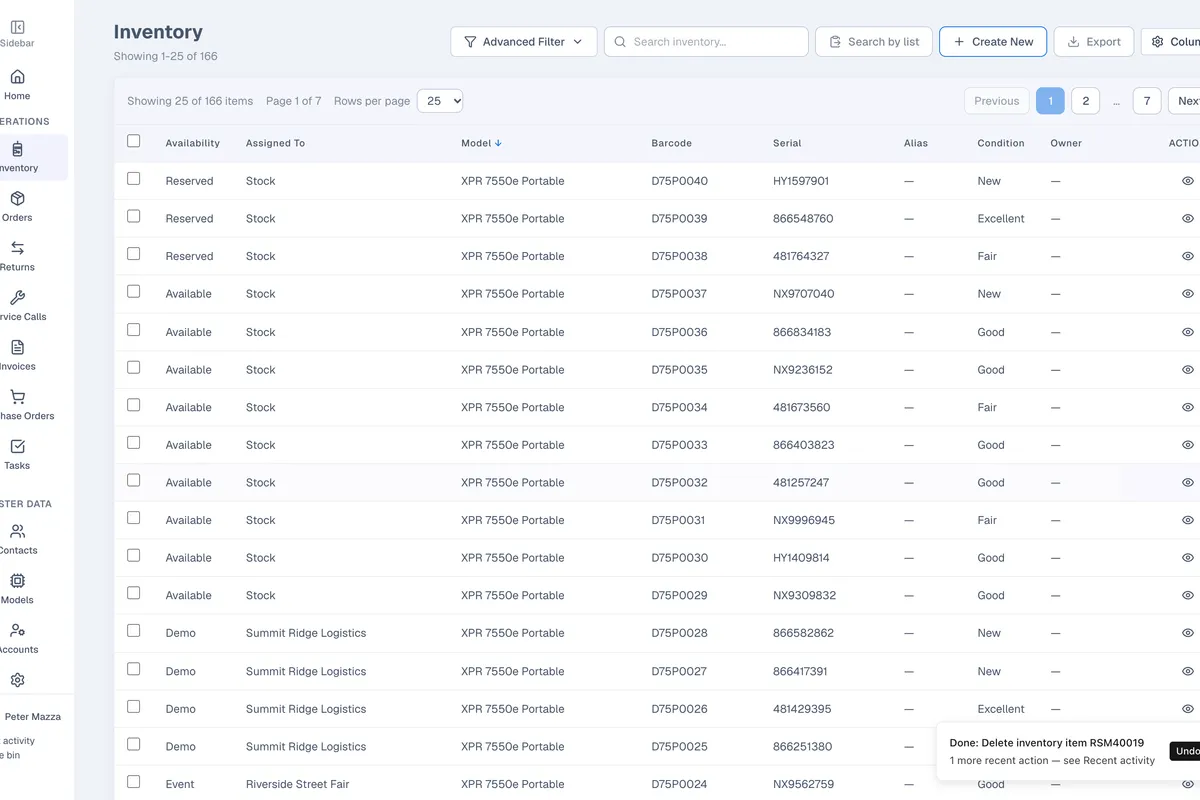View details eye icon for D75P0039
Viewport: 1200px width, 800px height.
click(x=1188, y=219)
